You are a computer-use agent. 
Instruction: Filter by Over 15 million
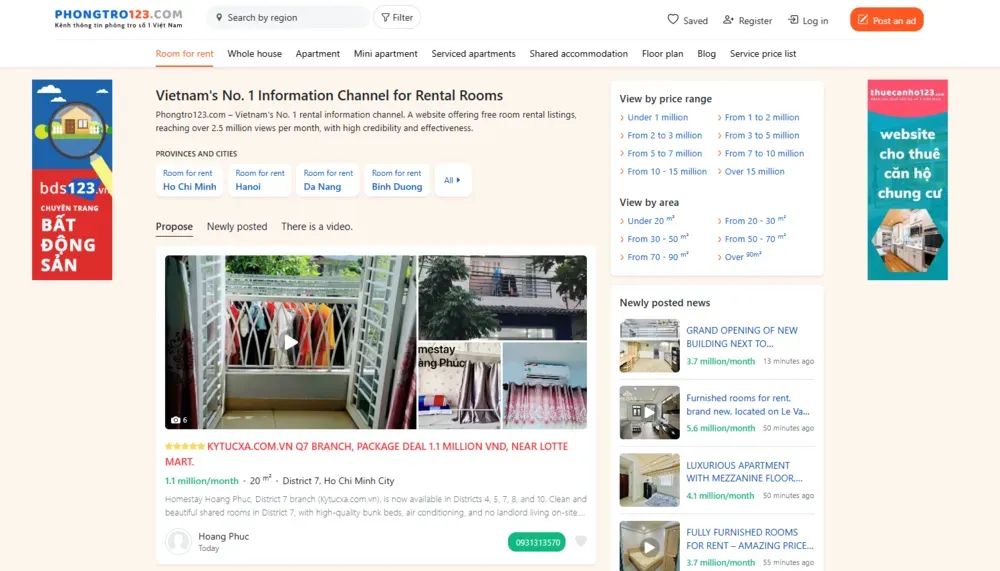coord(754,171)
